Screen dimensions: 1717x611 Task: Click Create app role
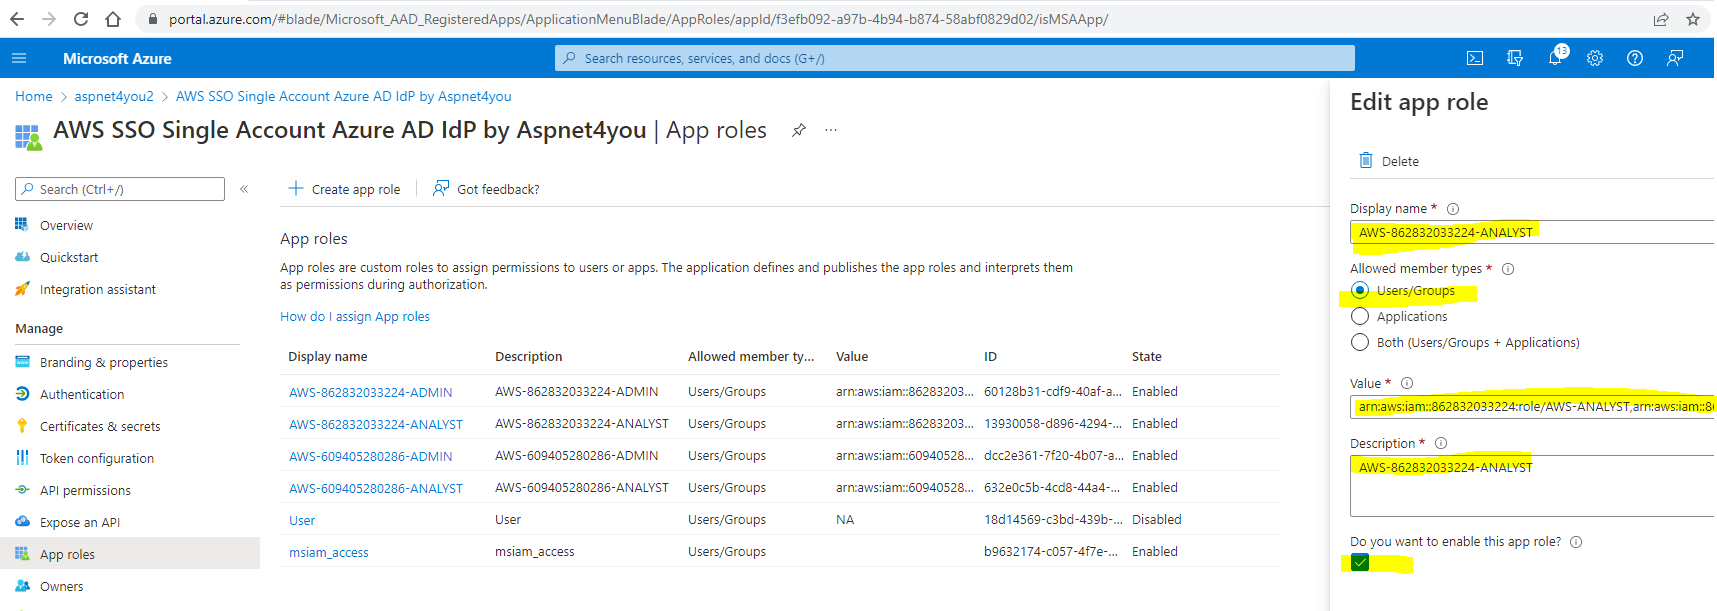pyautogui.click(x=344, y=189)
